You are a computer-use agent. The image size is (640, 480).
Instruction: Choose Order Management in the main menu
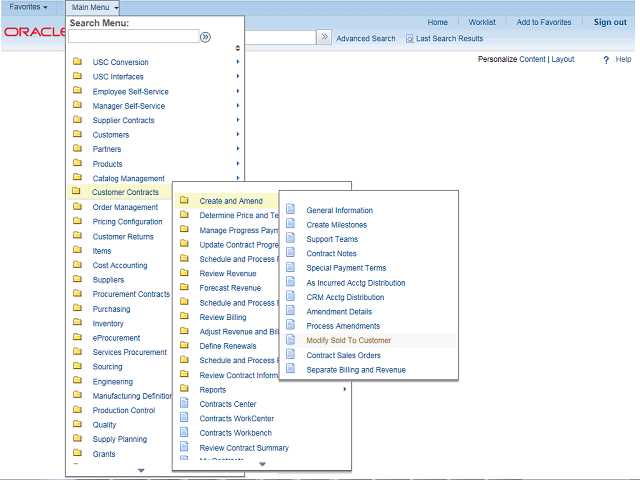(125, 207)
